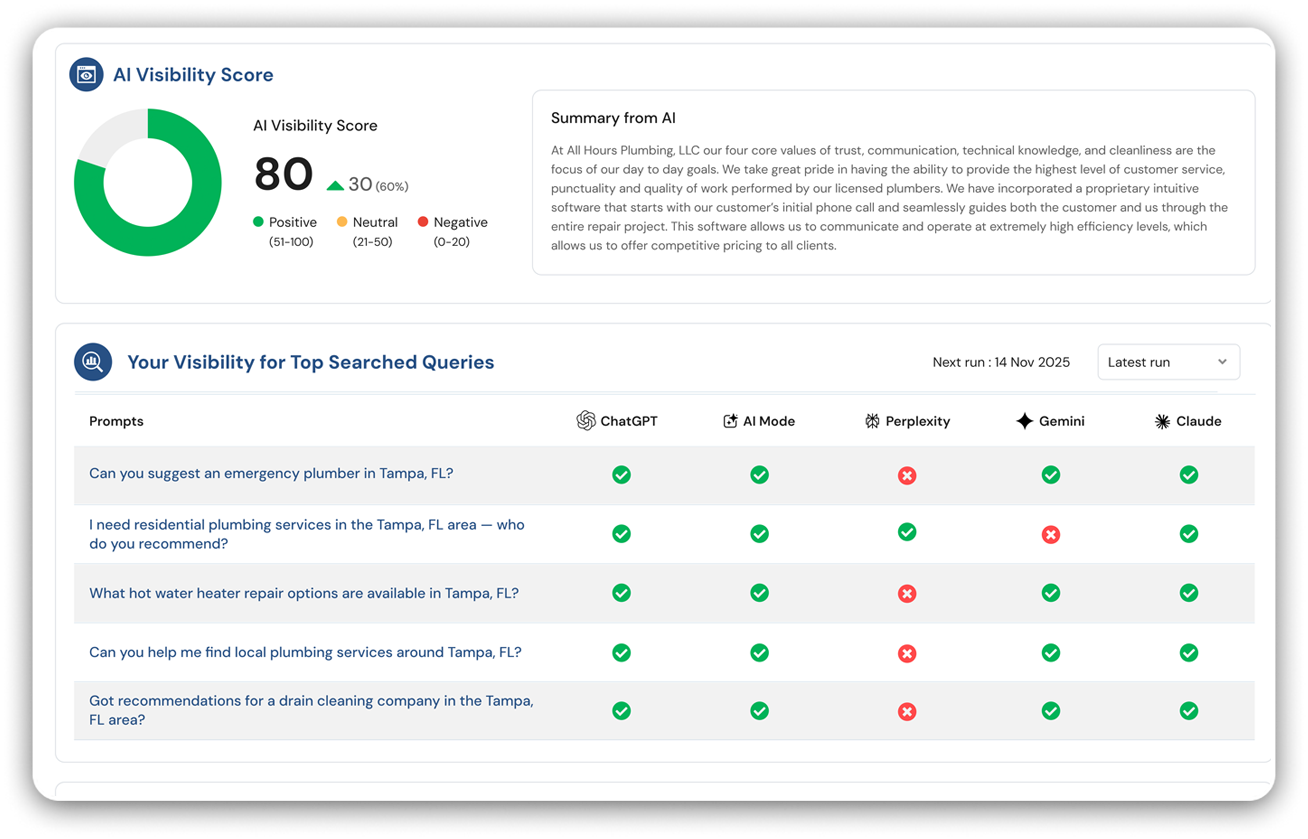Click the Claude burst icon
This screenshot has width=1308, height=839.
click(1162, 421)
